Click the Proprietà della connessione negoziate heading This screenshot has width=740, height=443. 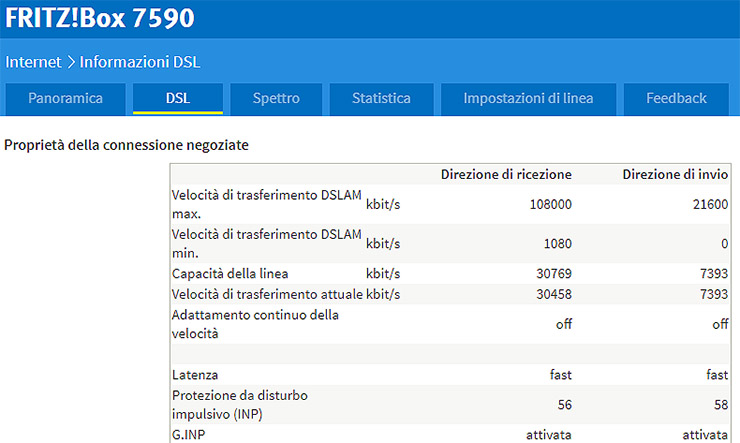pyautogui.click(x=126, y=145)
